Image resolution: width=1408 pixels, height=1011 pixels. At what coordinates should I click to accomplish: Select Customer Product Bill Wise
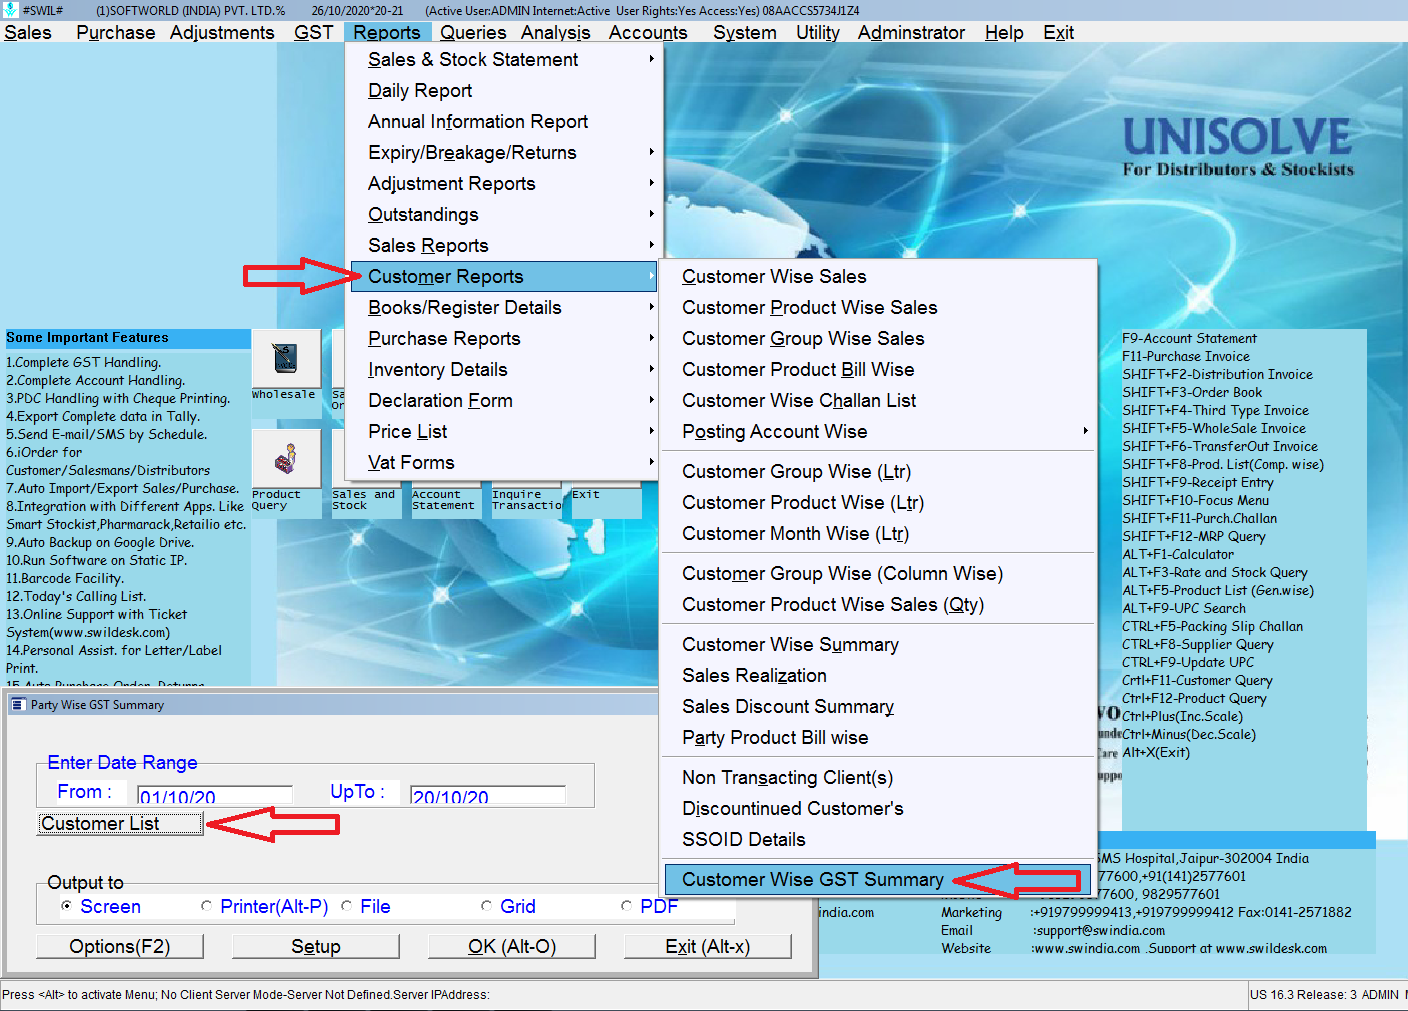878,369
